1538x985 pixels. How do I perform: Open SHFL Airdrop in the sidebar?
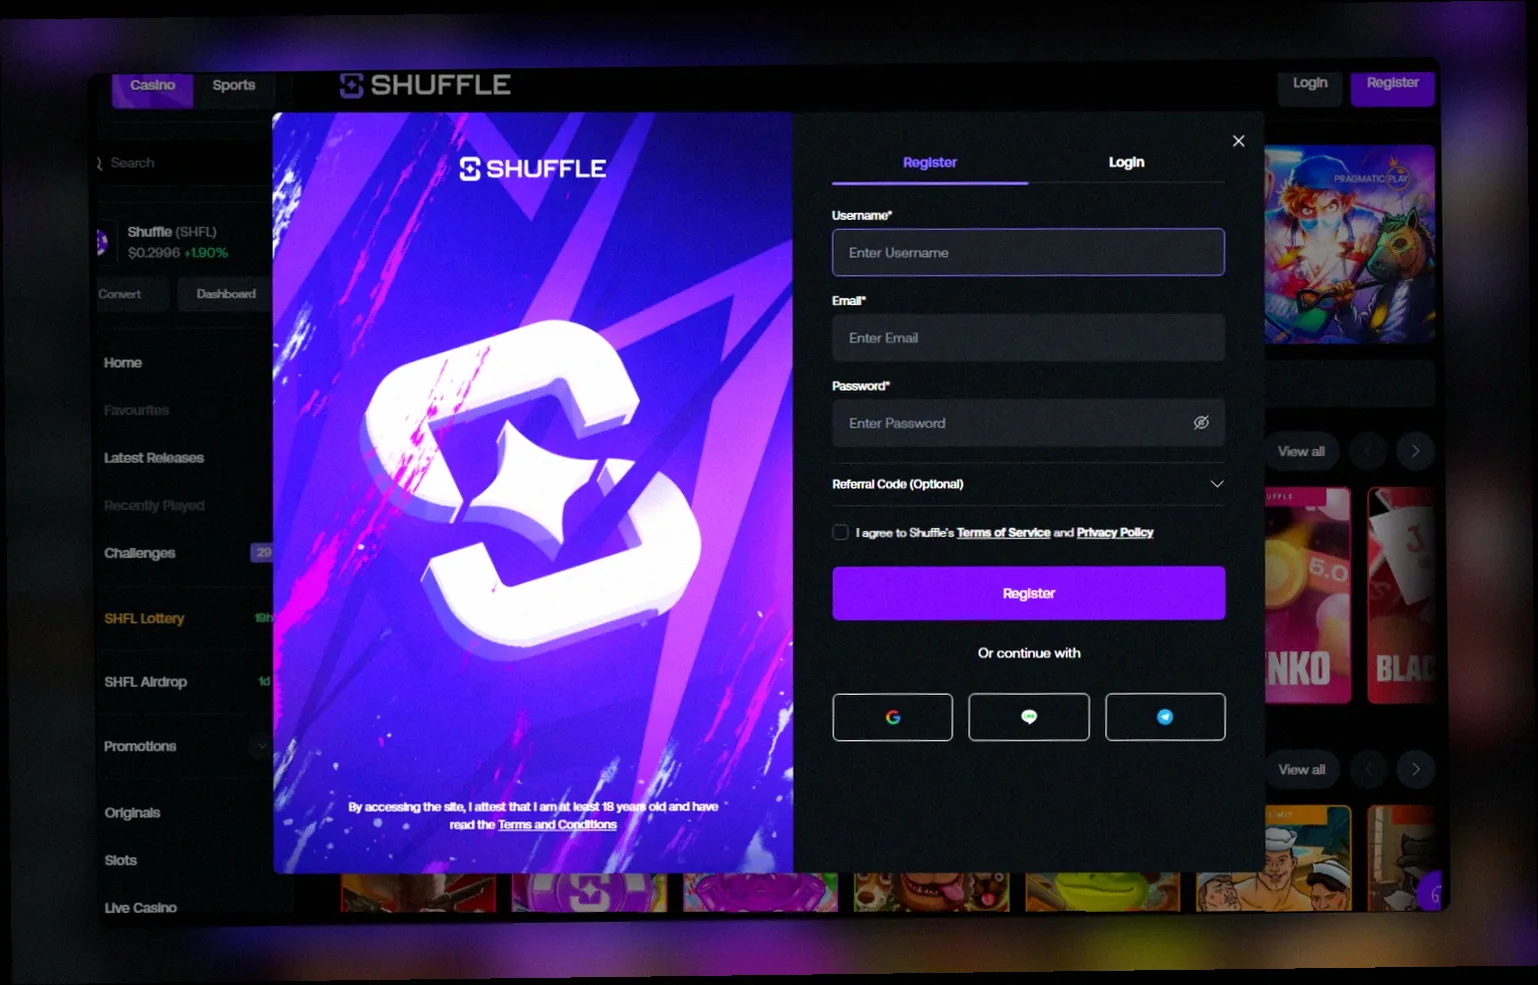(x=146, y=682)
